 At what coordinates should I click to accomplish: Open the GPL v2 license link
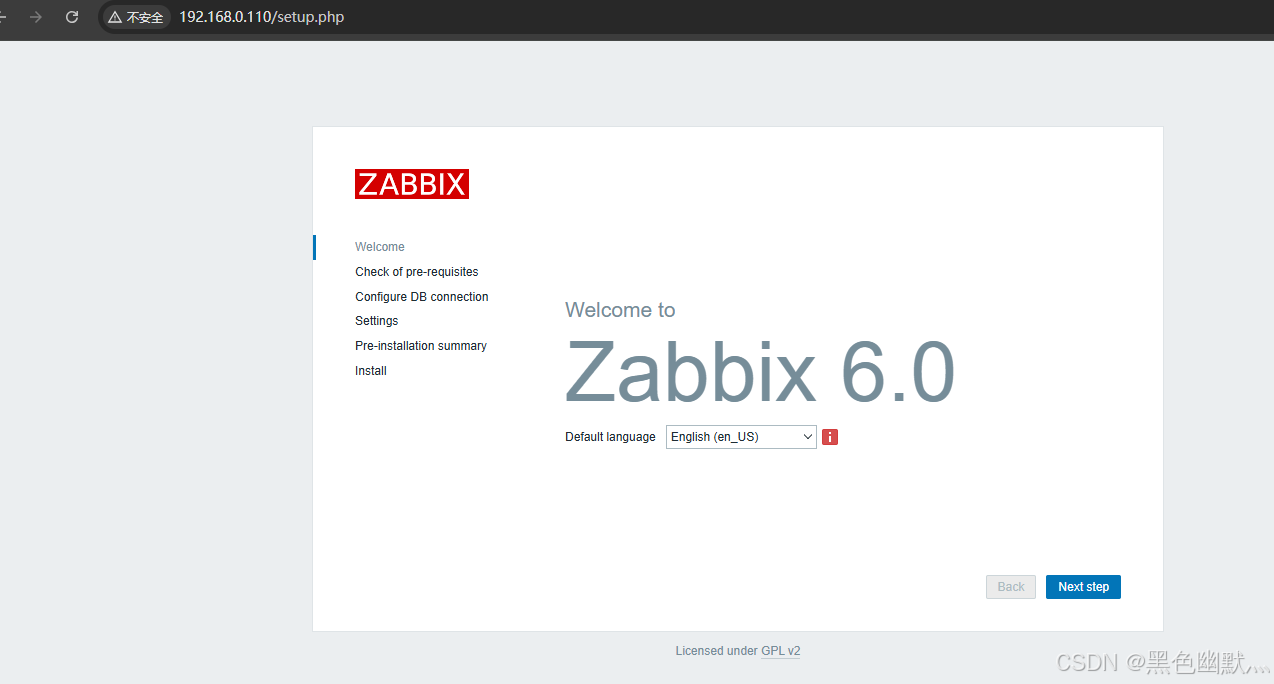pyautogui.click(x=781, y=651)
